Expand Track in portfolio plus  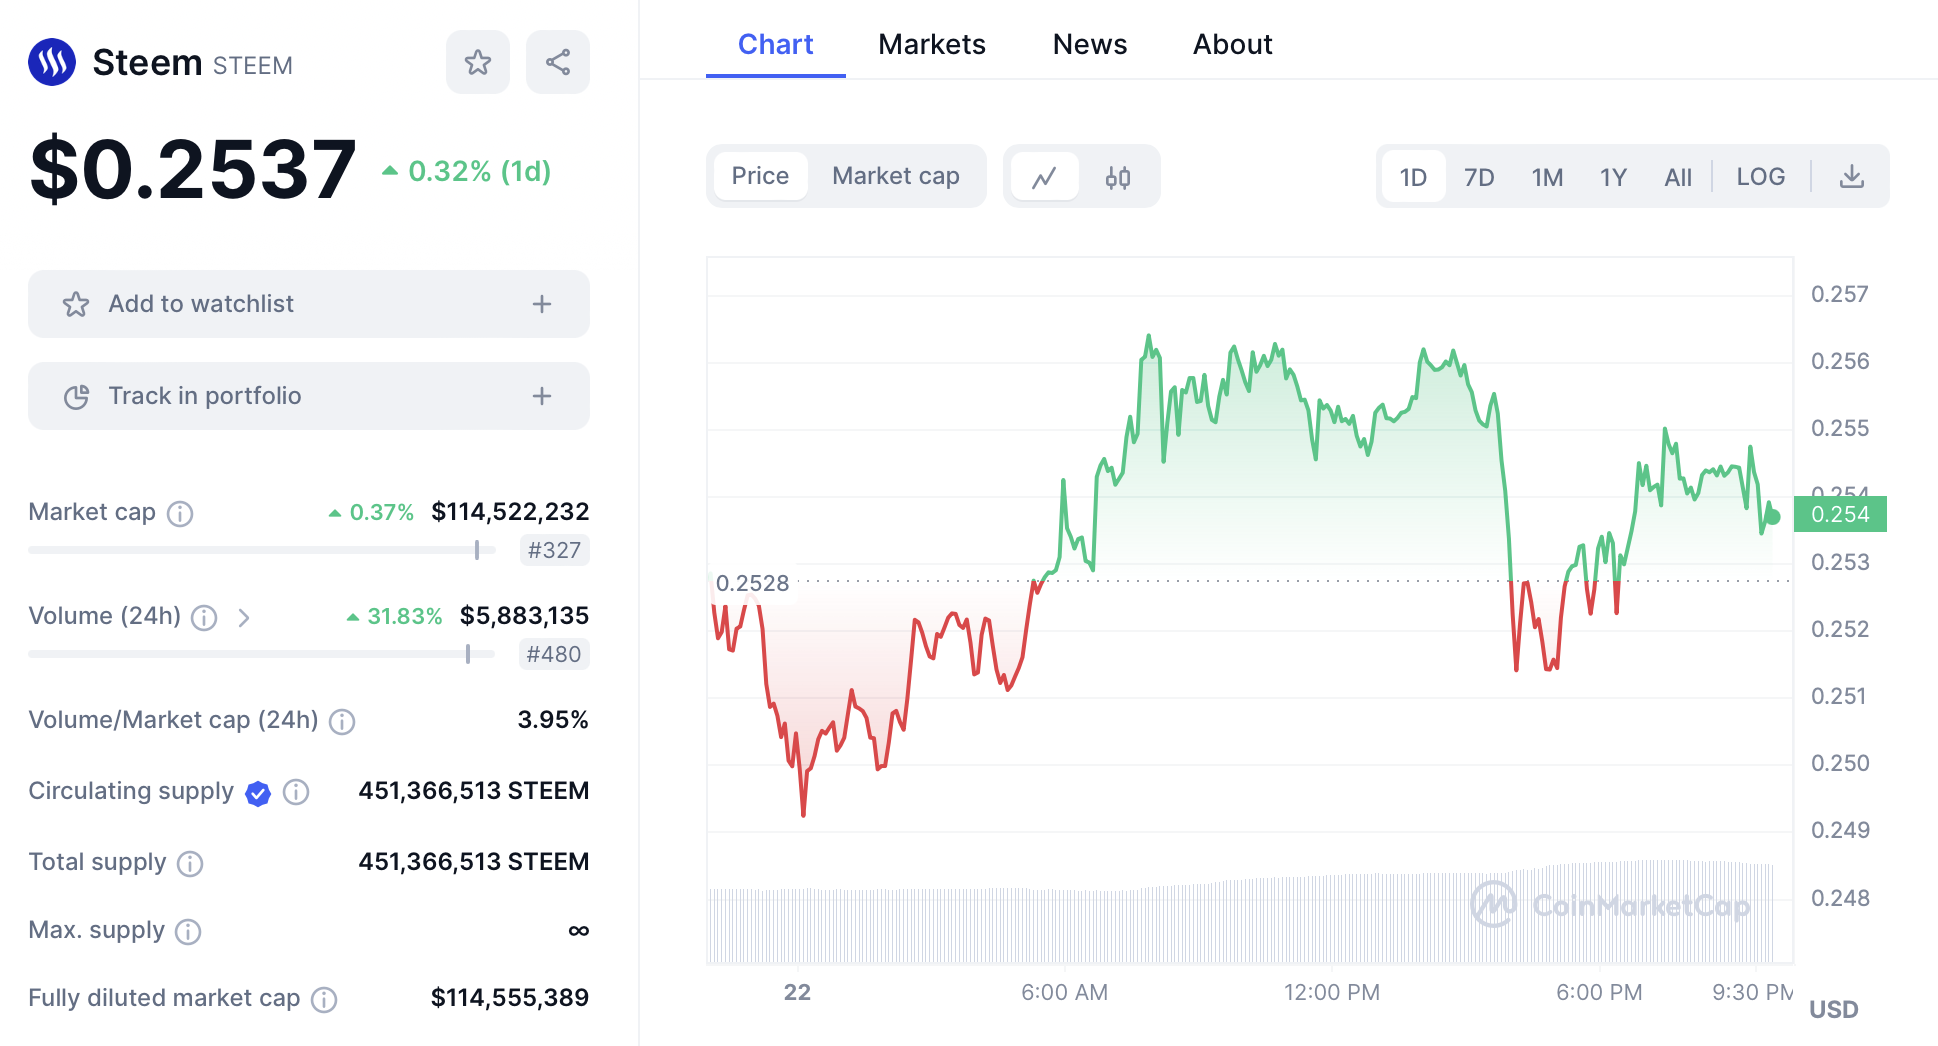542,396
